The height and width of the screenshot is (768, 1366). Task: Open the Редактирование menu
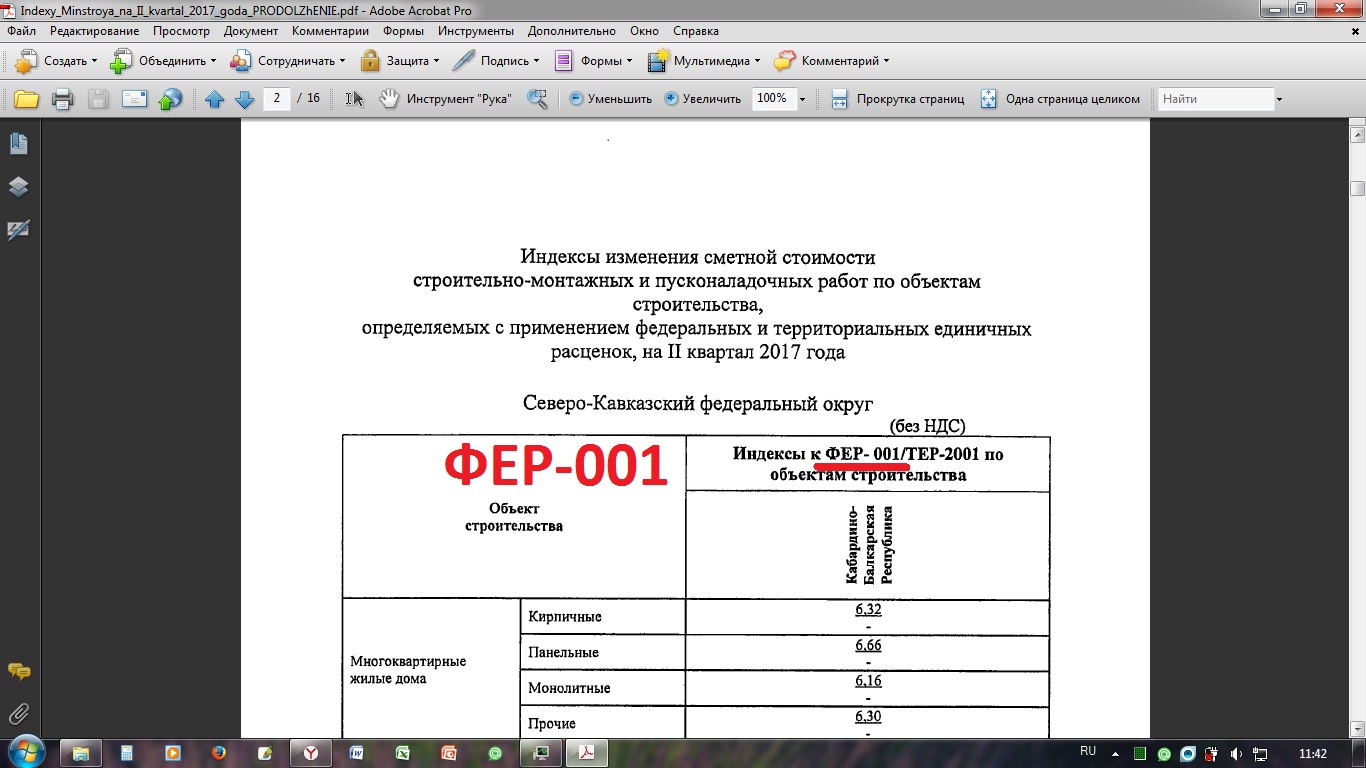coord(94,31)
